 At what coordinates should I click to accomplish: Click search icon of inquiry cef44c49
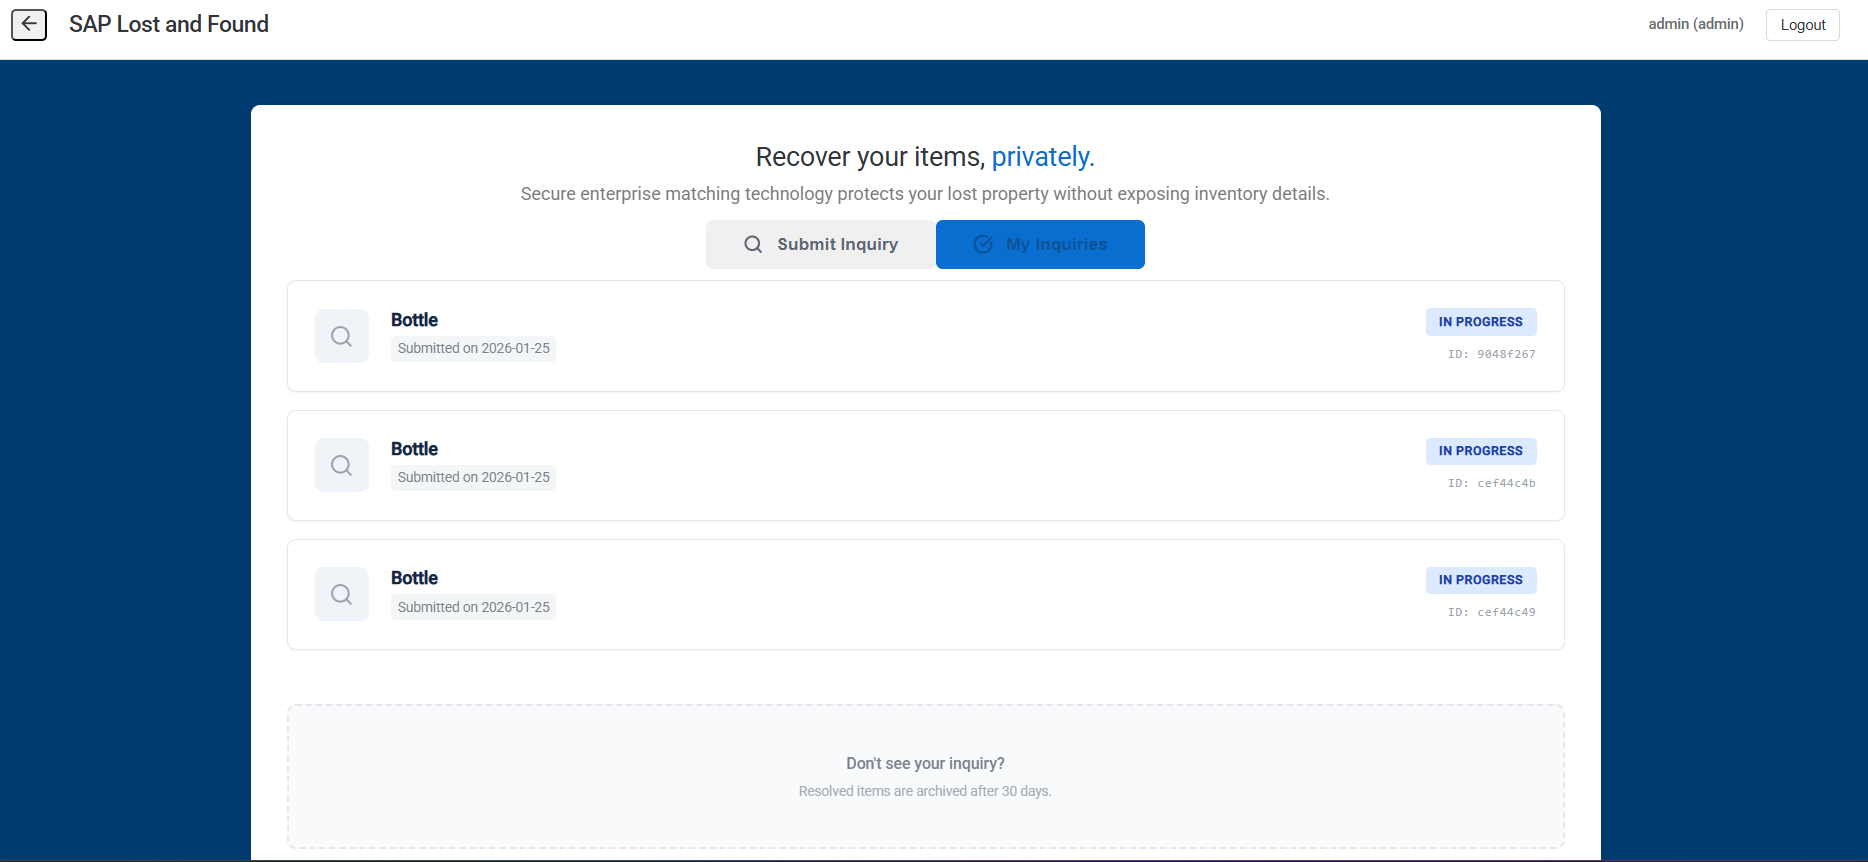point(342,594)
